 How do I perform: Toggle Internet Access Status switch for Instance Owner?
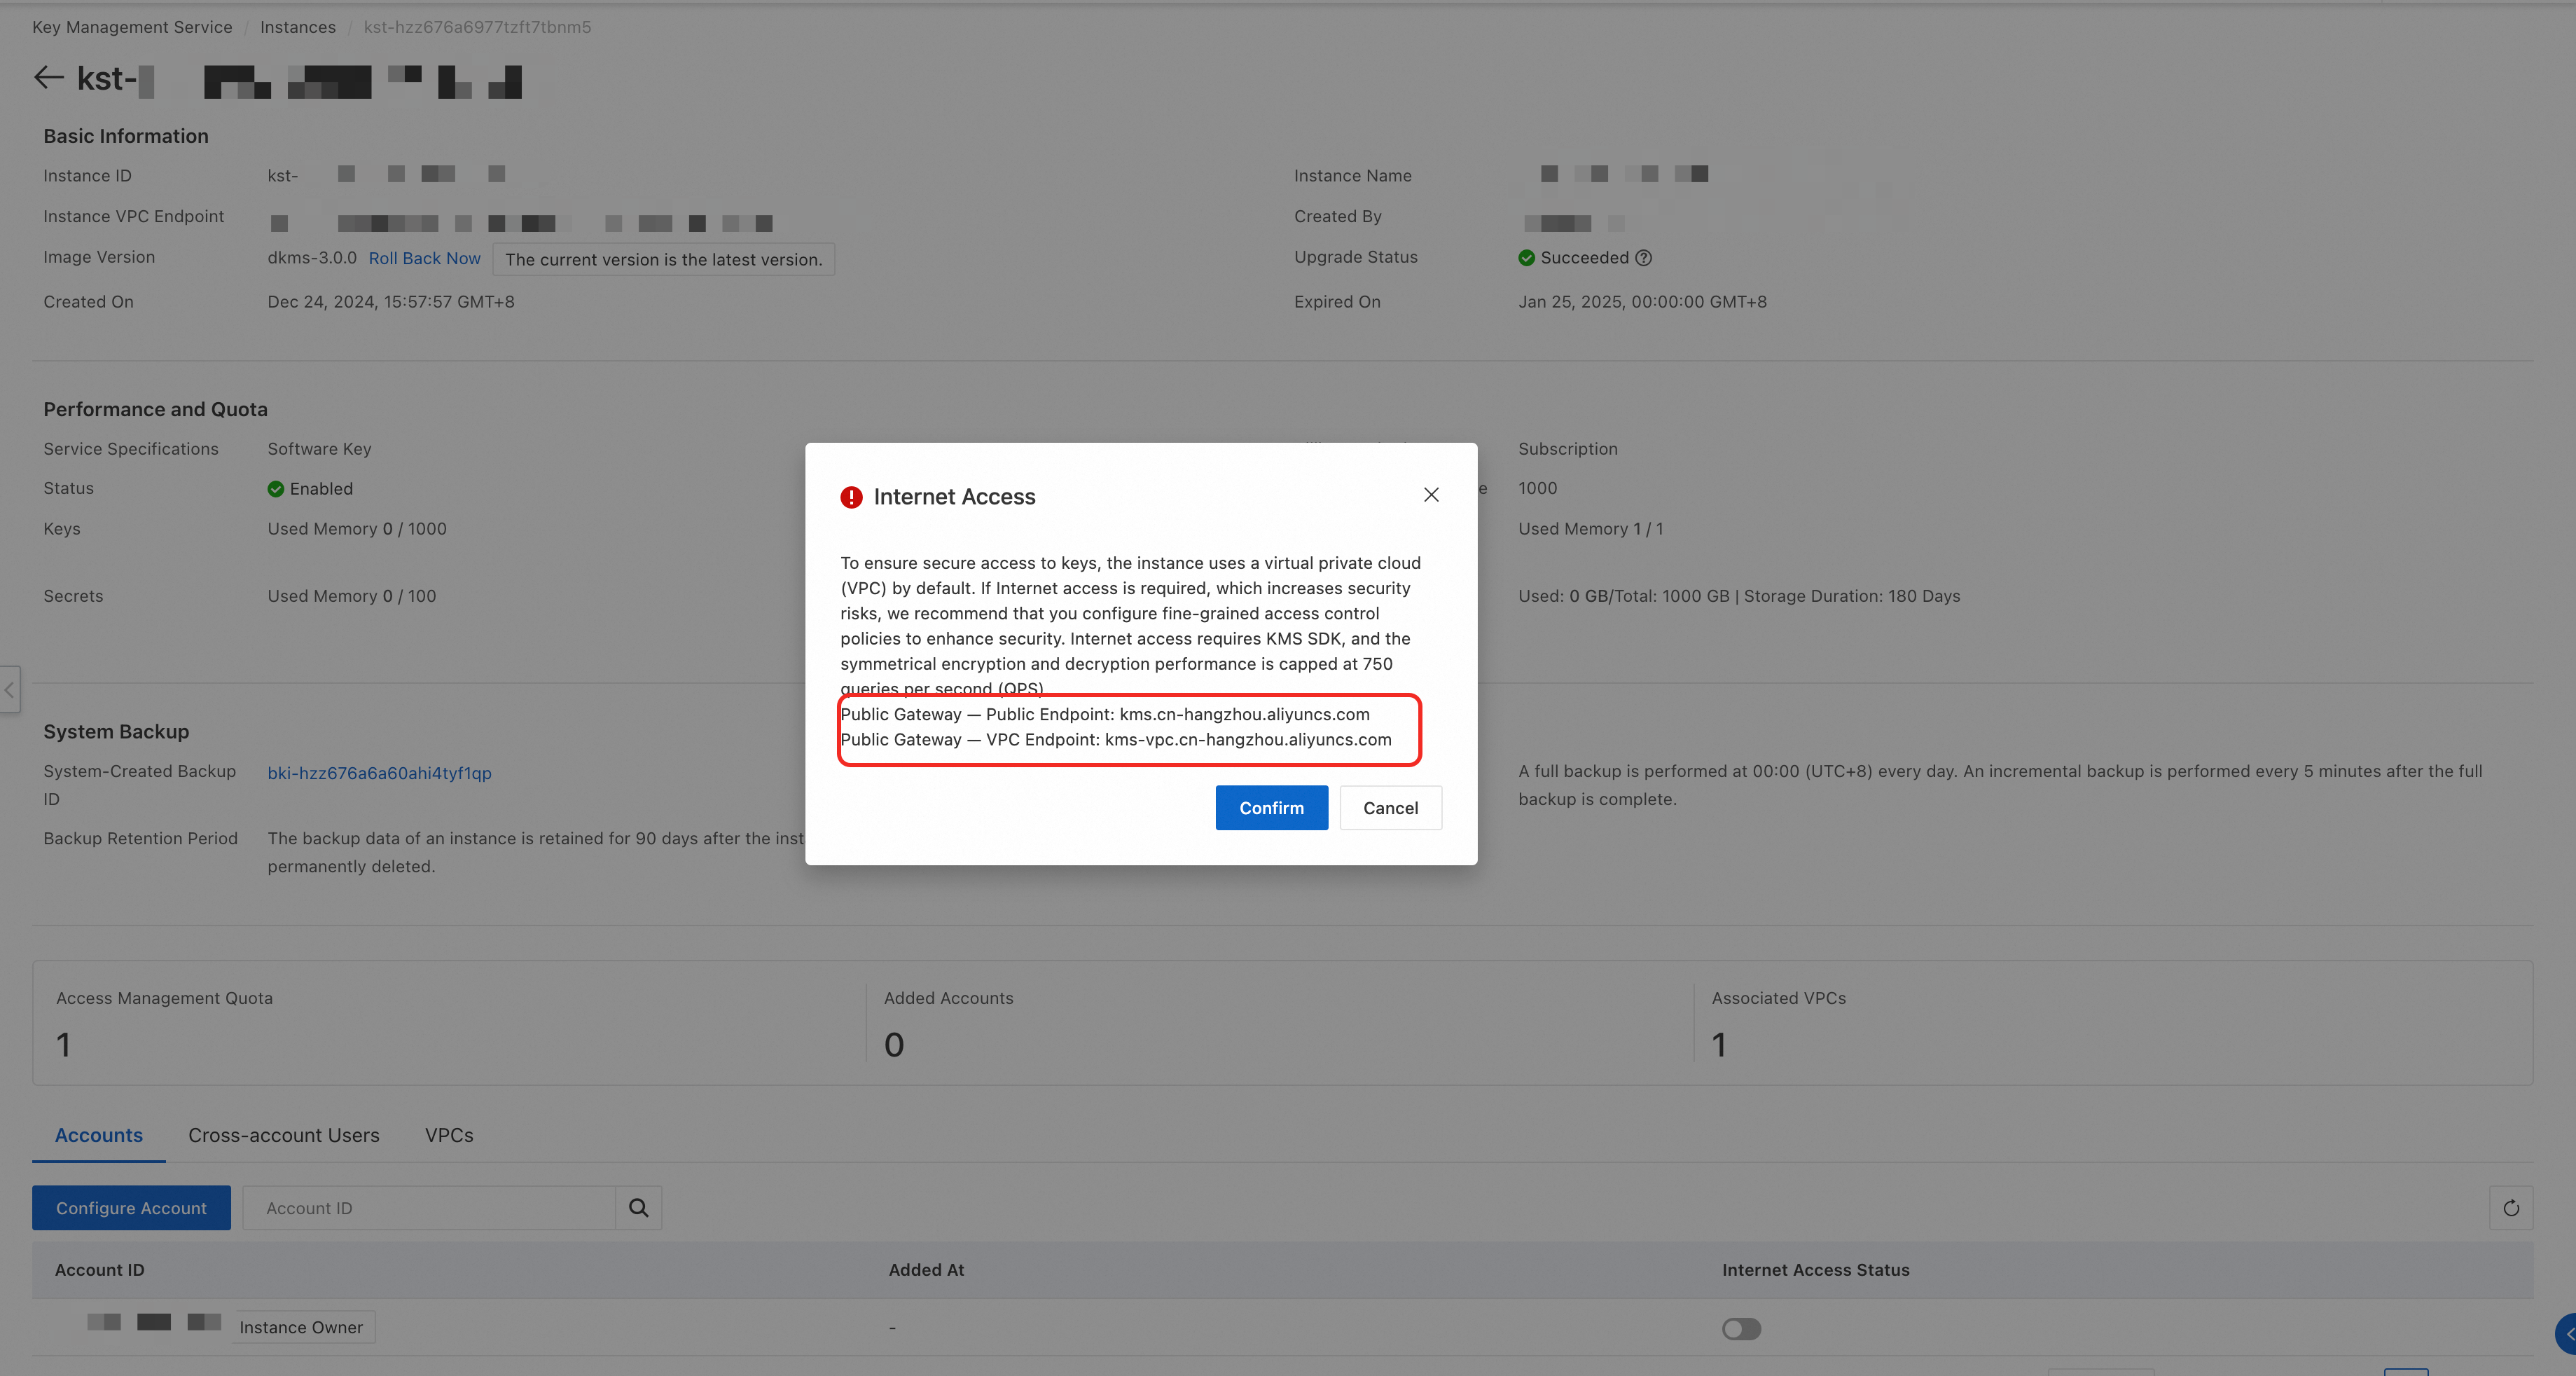tap(1741, 1329)
